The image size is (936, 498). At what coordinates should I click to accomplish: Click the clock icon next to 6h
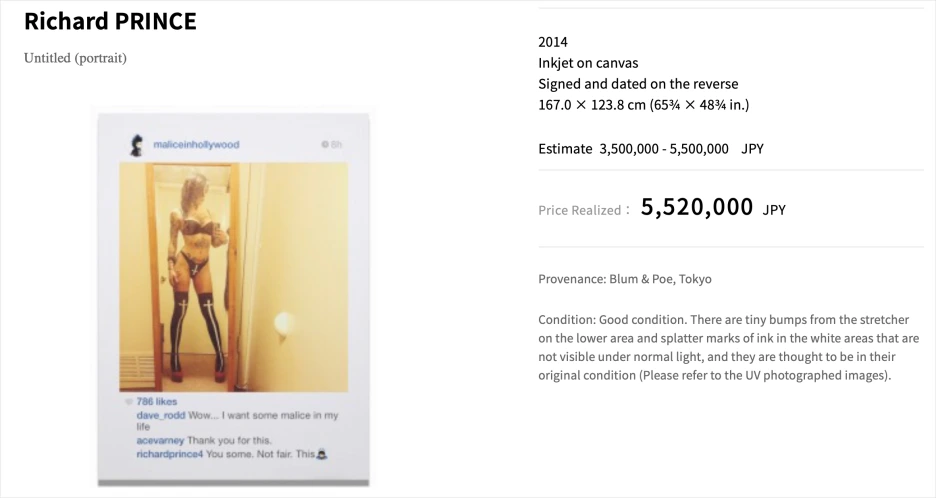(325, 145)
